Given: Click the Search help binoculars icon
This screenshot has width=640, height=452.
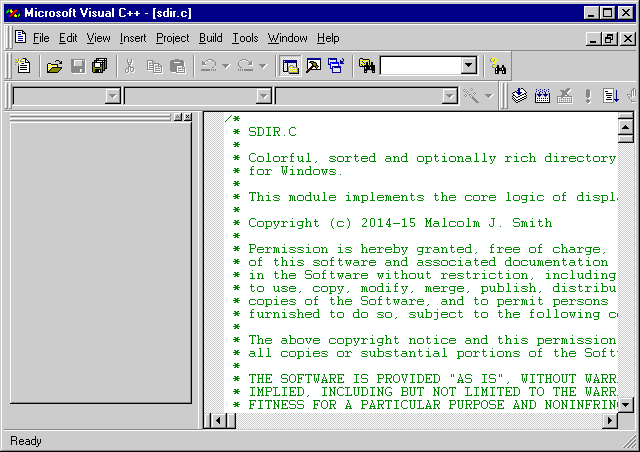Looking at the screenshot, I should (498, 66).
